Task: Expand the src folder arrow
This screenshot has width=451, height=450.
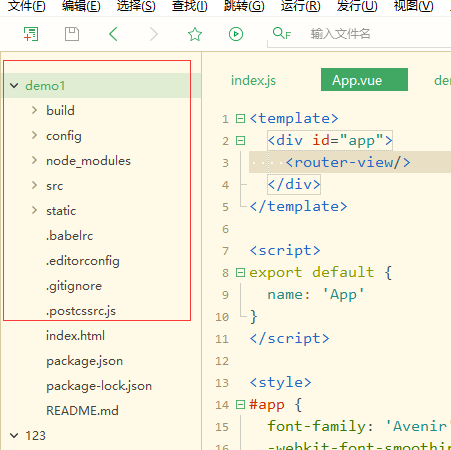Action: 34,185
